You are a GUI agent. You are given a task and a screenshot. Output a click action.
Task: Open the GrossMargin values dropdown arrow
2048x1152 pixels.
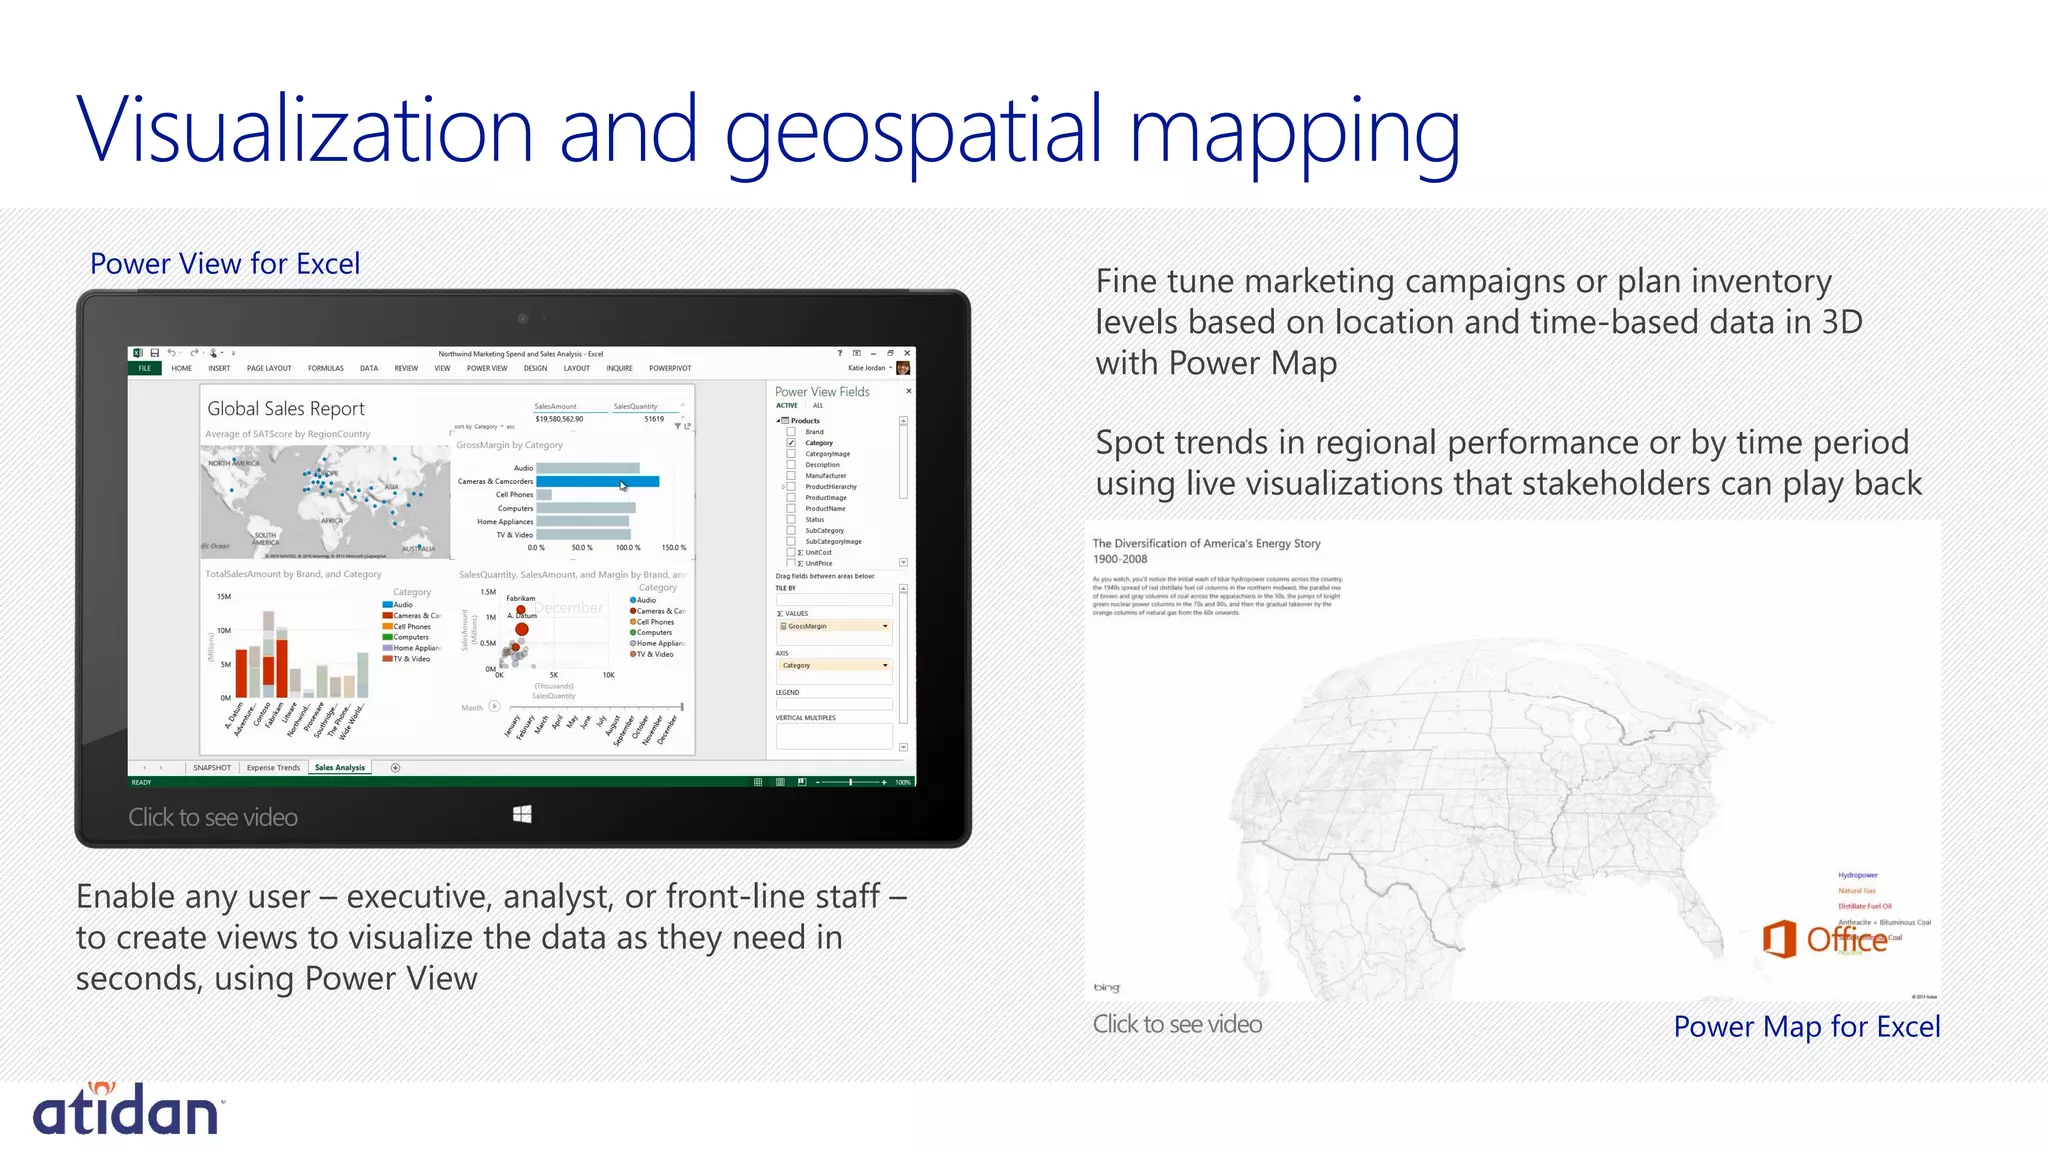coord(885,626)
